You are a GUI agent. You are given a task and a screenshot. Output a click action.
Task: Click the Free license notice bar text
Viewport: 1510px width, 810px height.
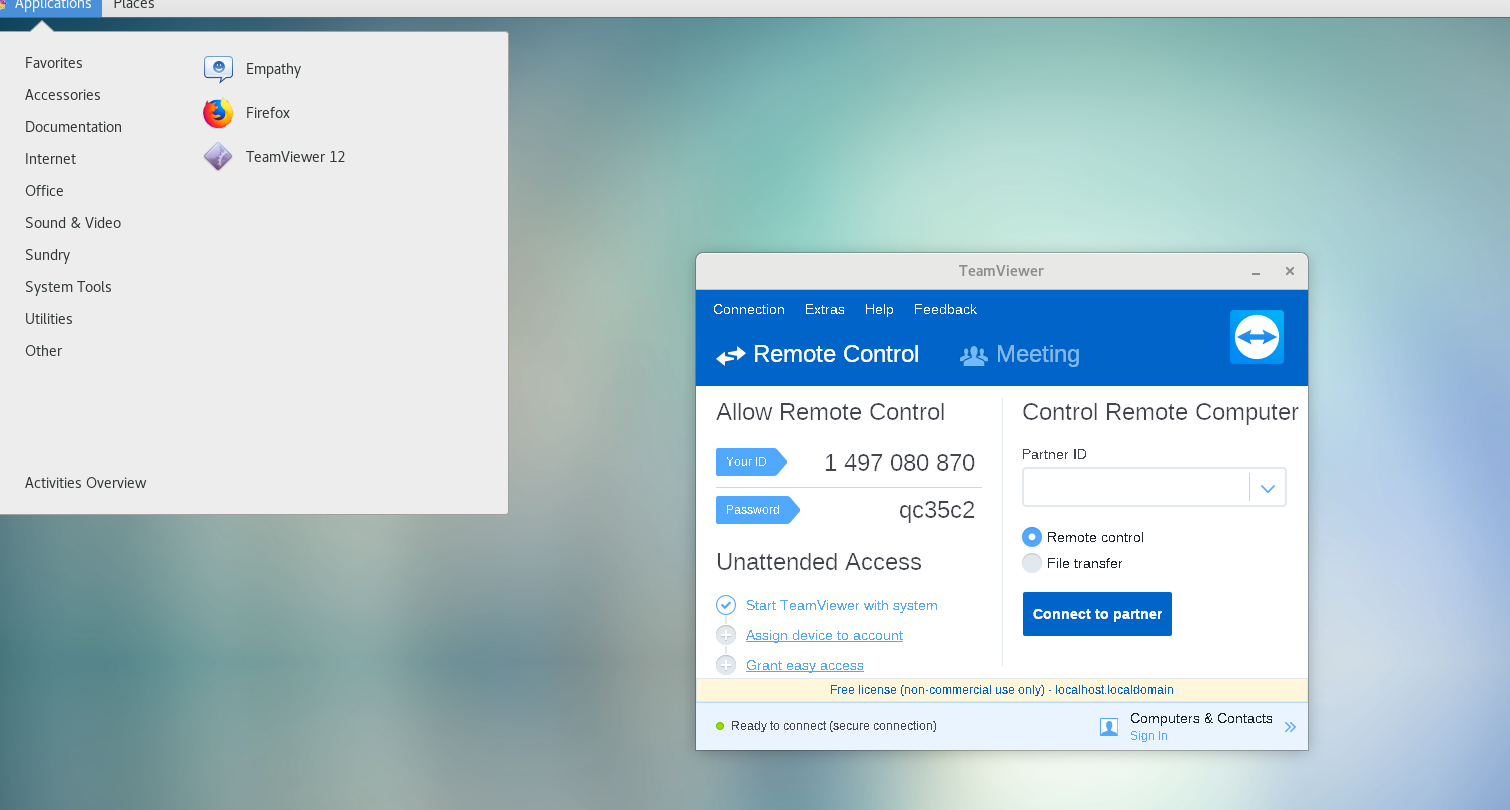1002,690
